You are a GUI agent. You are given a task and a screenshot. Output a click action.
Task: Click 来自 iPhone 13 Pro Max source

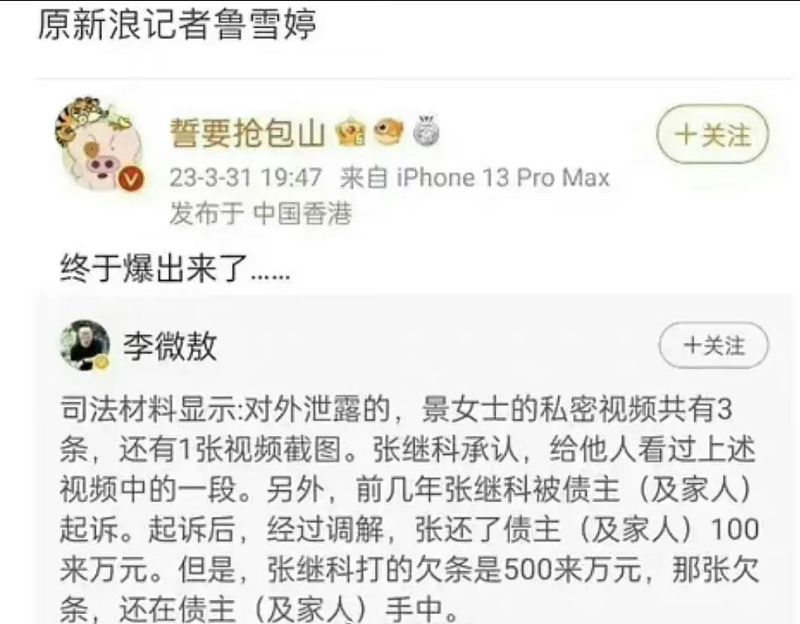(x=474, y=178)
